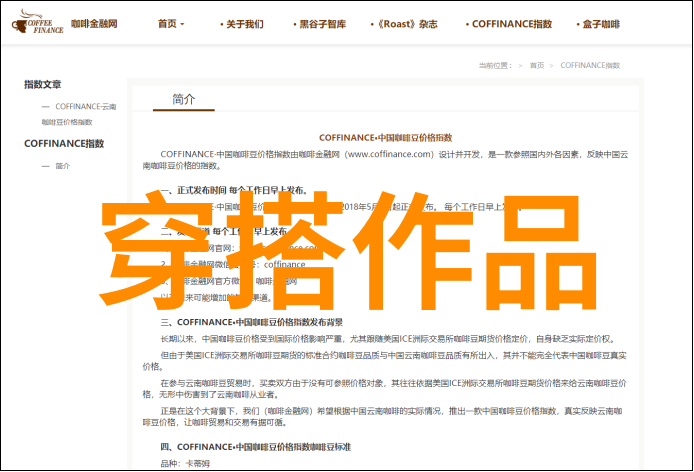Expand the 首页 dropdown menu

point(171,24)
